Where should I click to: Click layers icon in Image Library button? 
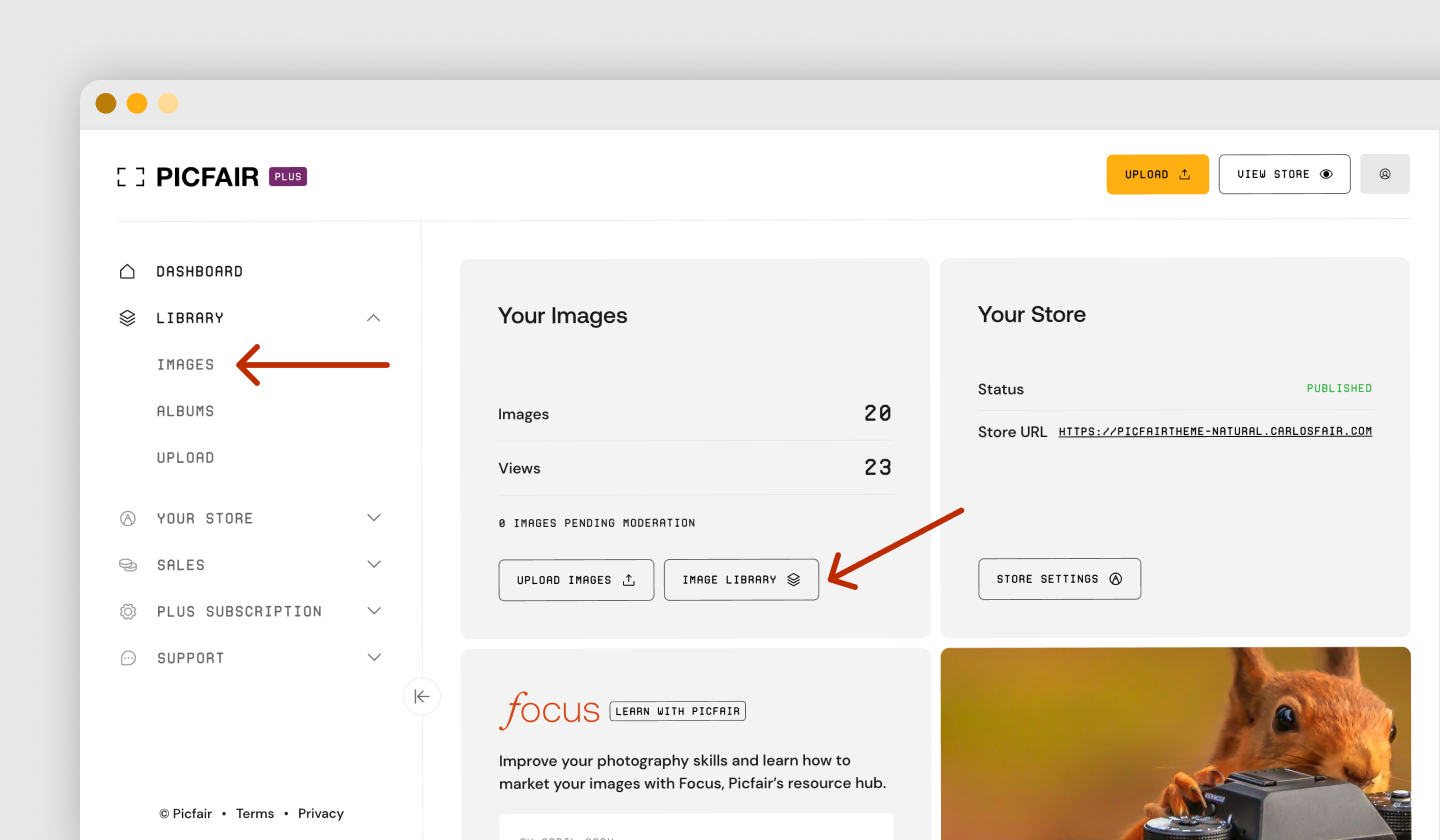794,580
